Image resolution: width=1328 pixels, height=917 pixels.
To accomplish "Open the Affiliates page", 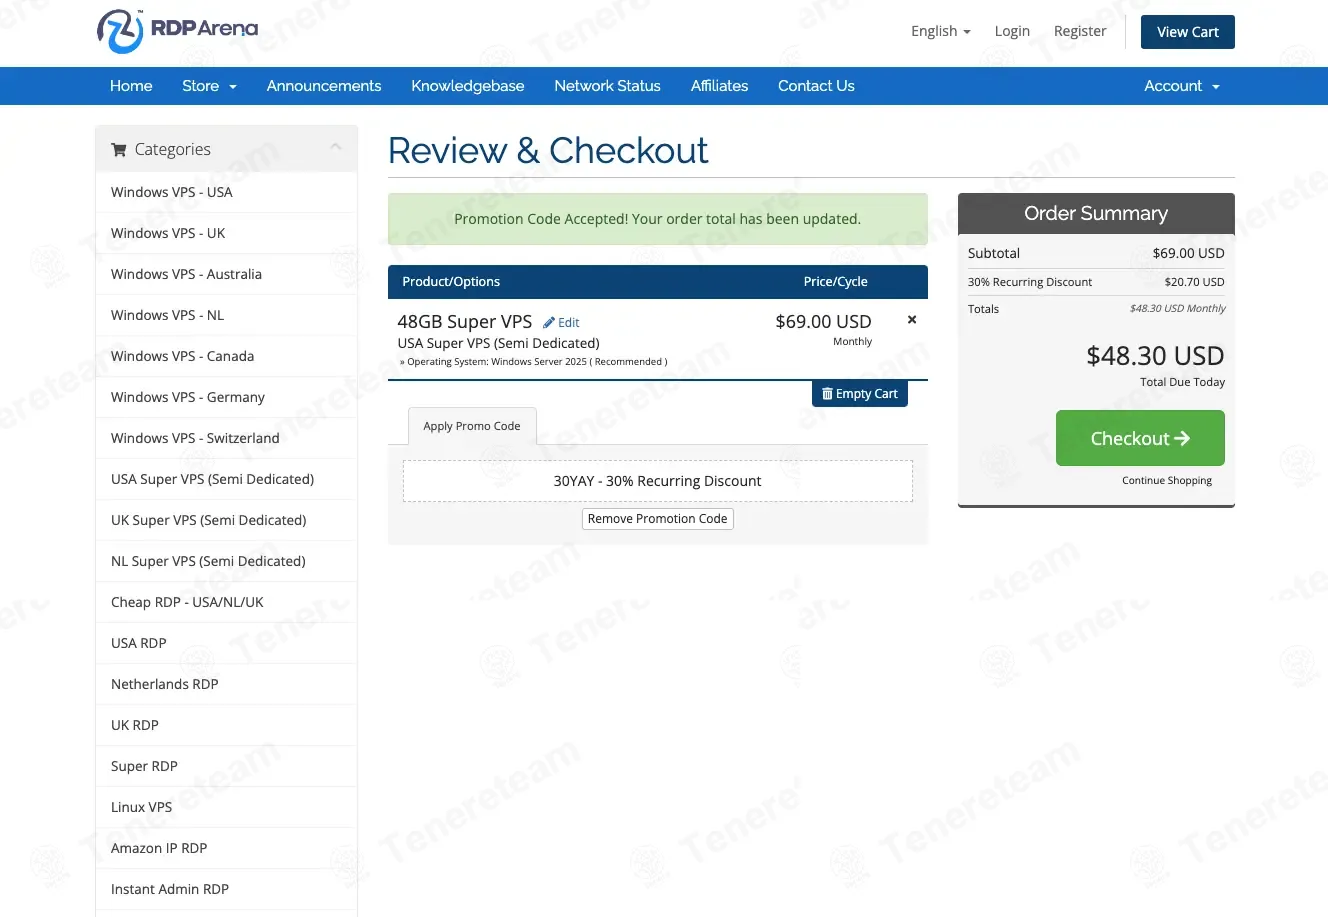I will click(719, 86).
